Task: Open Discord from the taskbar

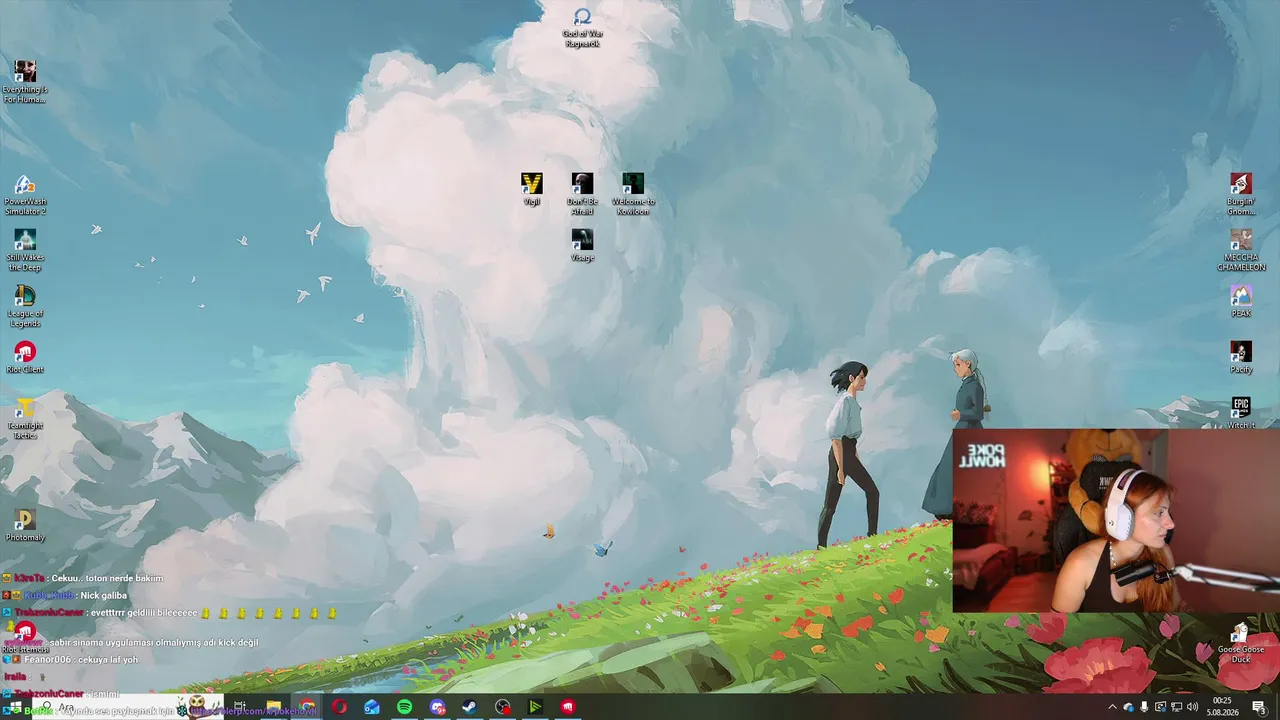Action: (x=437, y=707)
